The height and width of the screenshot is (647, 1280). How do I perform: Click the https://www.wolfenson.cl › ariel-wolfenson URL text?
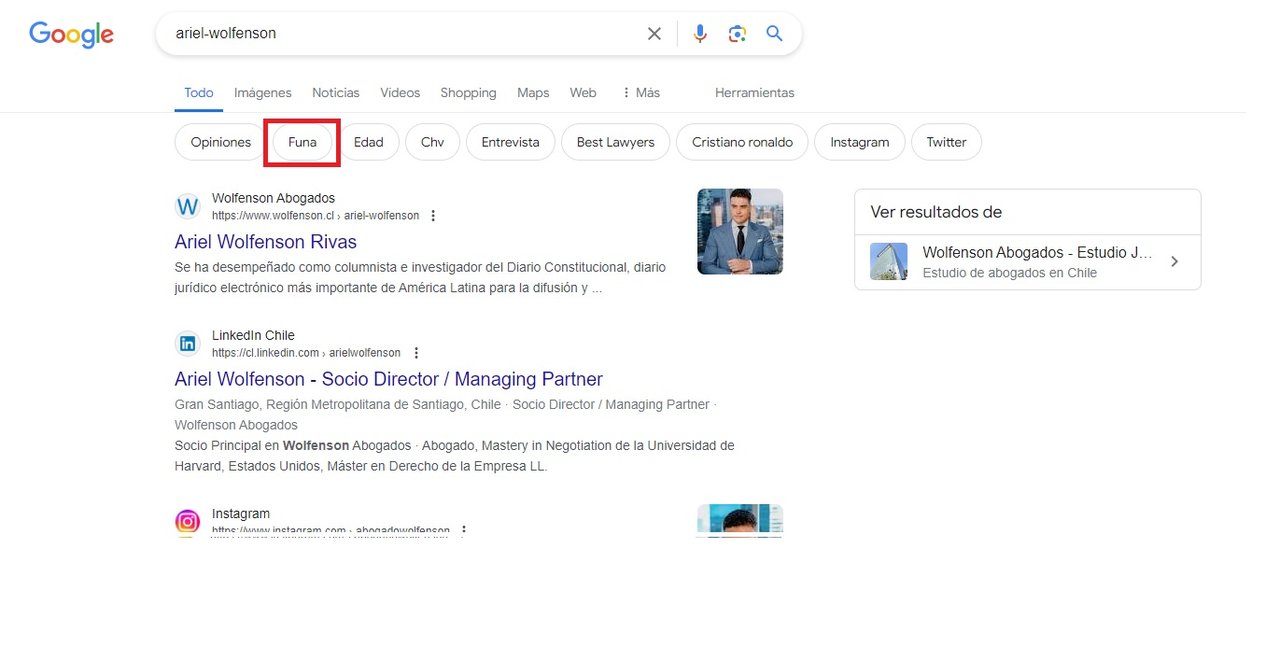(x=316, y=216)
